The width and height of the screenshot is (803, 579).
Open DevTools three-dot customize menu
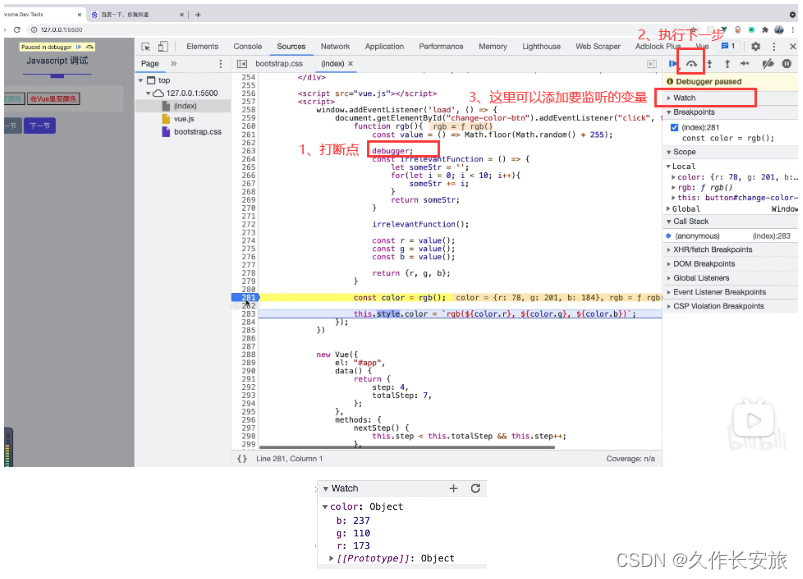(774, 46)
